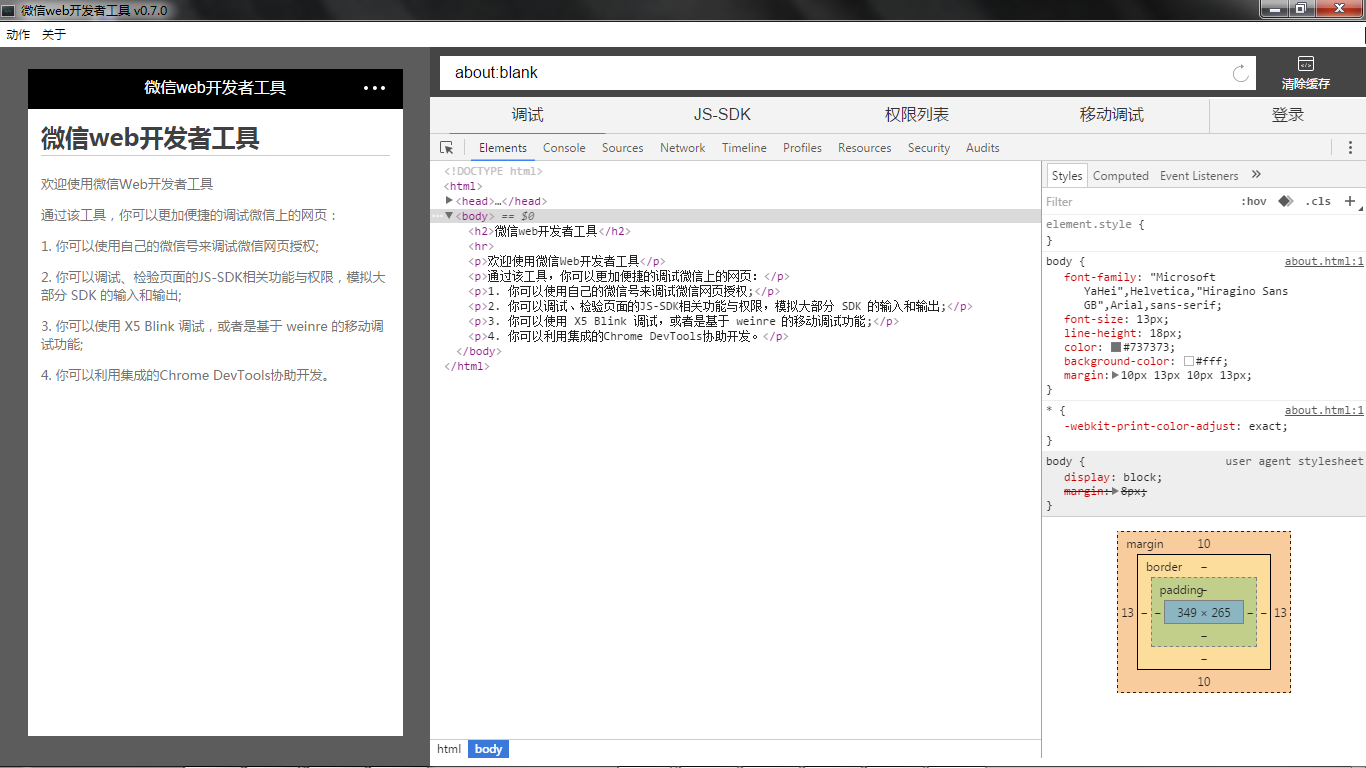Switch to the Computed sidebar tab
Image resolution: width=1366 pixels, height=768 pixels.
coord(1120,176)
